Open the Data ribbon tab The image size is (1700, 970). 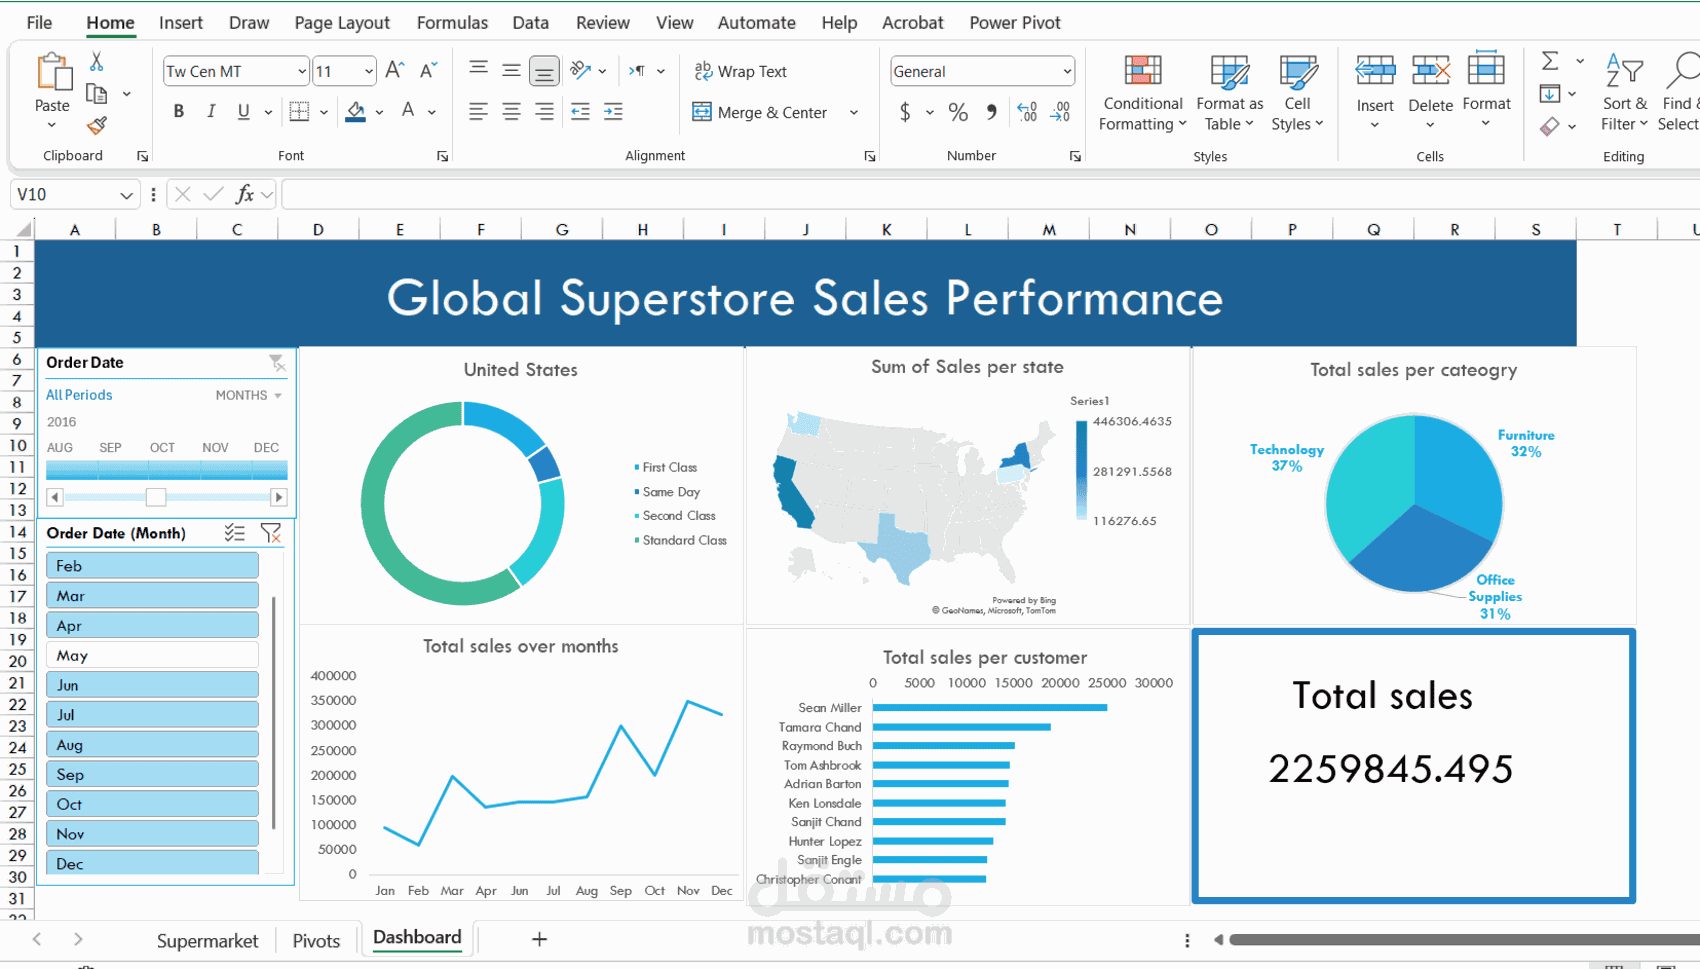pyautogui.click(x=530, y=22)
